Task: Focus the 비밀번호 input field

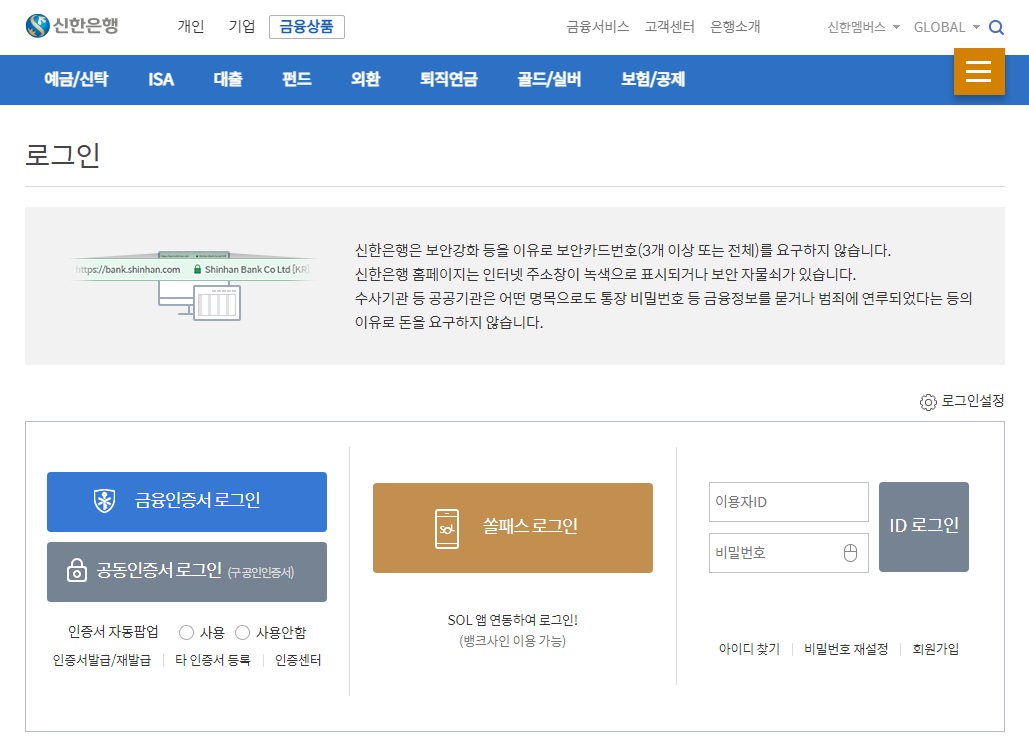Action: pyautogui.click(x=789, y=553)
